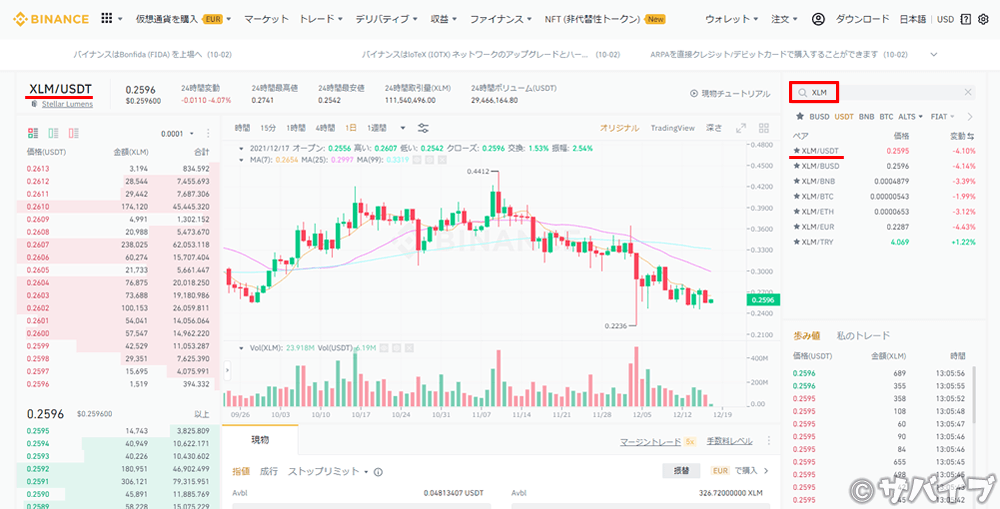Favorite star for XLM/BNB pair

tap(797, 181)
